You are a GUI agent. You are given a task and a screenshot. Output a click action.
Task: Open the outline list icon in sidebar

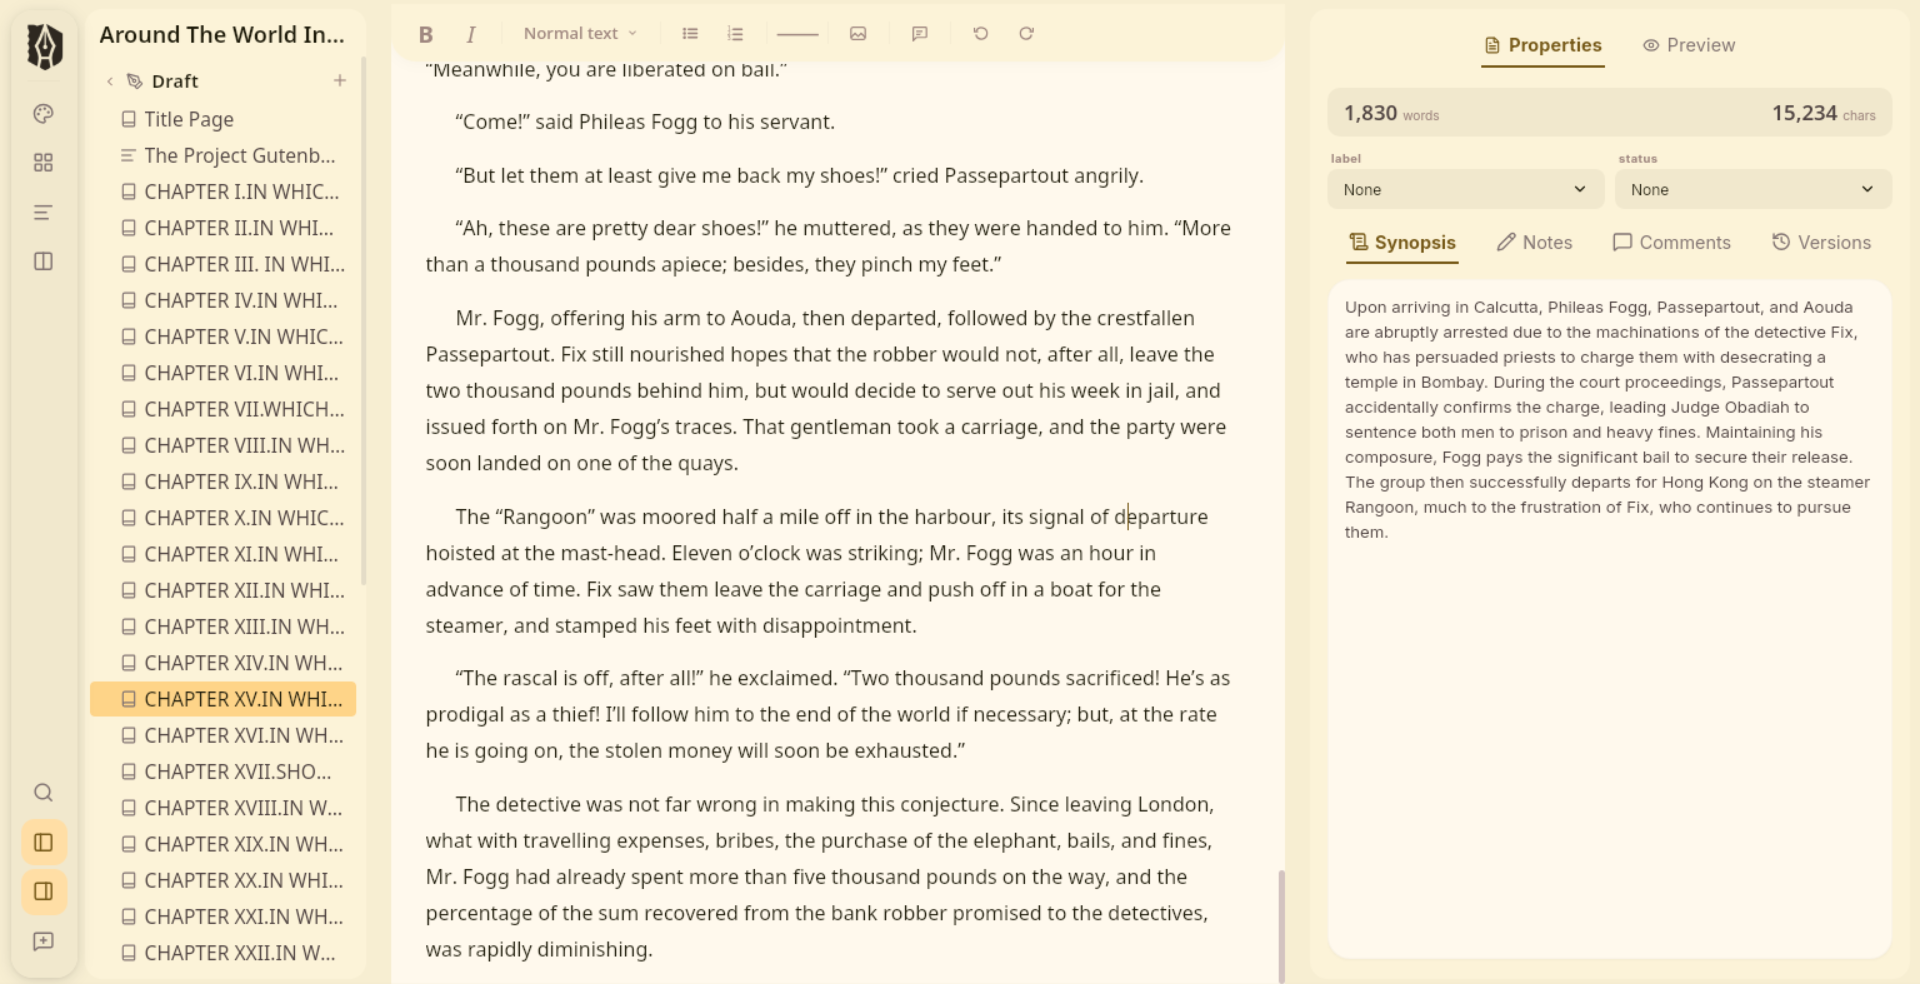(x=43, y=212)
